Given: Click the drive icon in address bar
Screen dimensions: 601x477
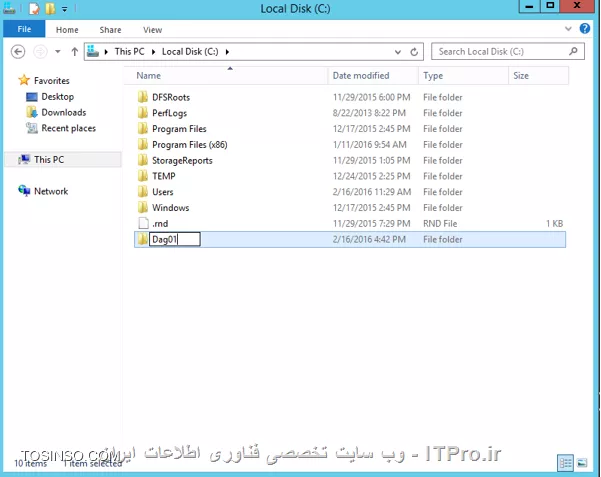Looking at the screenshot, I should pyautogui.click(x=93, y=51).
